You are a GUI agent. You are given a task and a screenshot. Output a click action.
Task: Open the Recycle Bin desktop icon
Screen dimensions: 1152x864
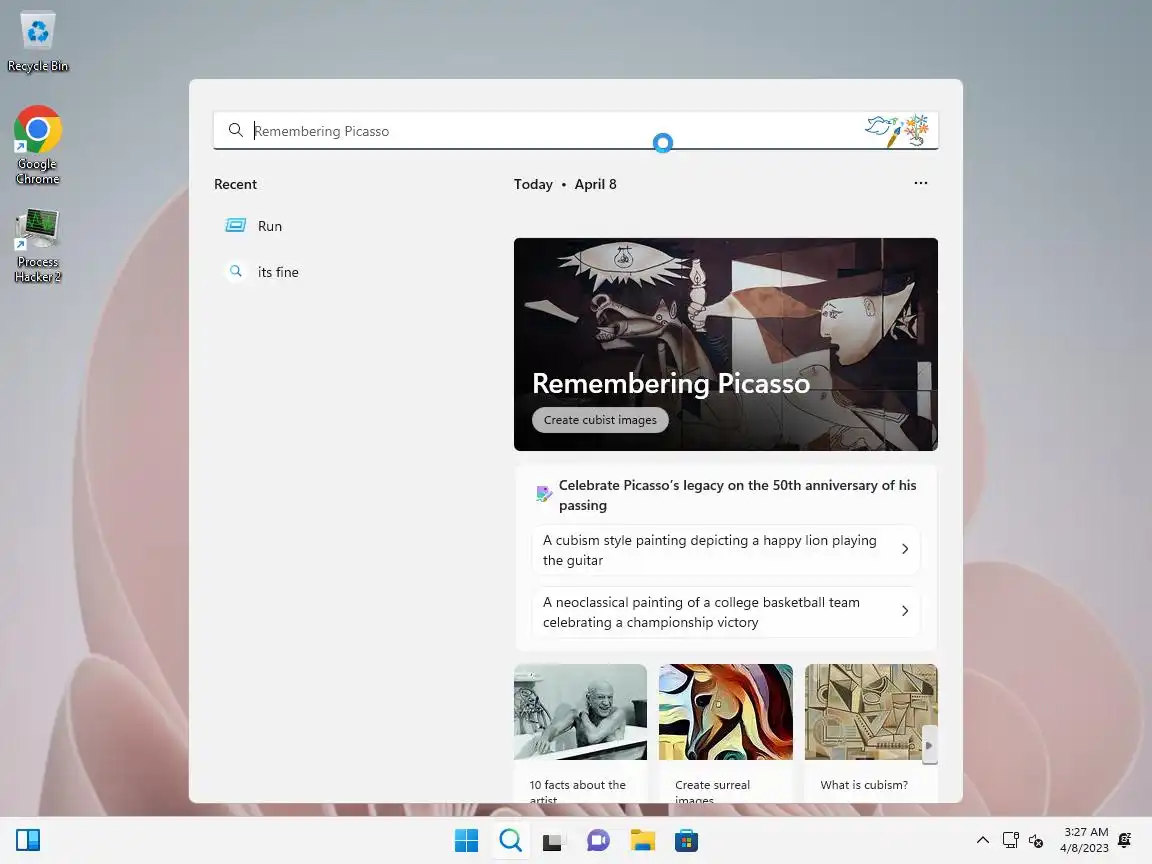(x=37, y=42)
